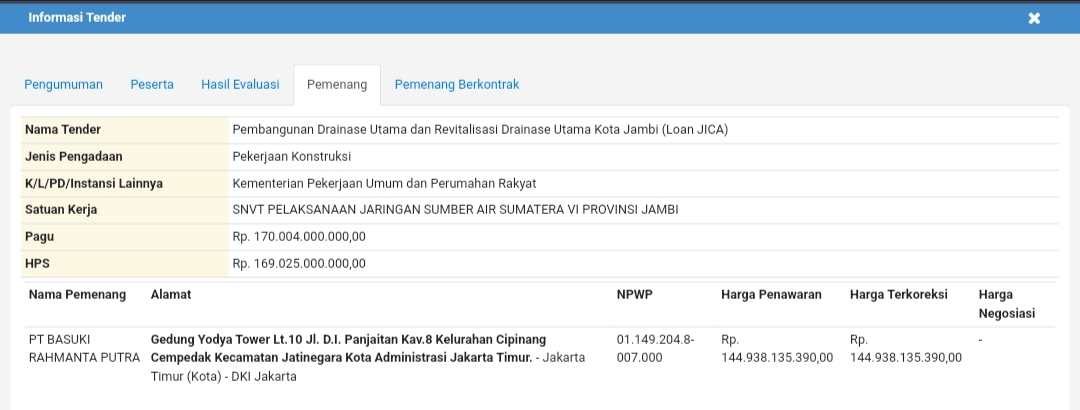Click the Gedung Yodya Tower address text
Image resolution: width=1080 pixels, height=410 pixels.
click(x=368, y=358)
